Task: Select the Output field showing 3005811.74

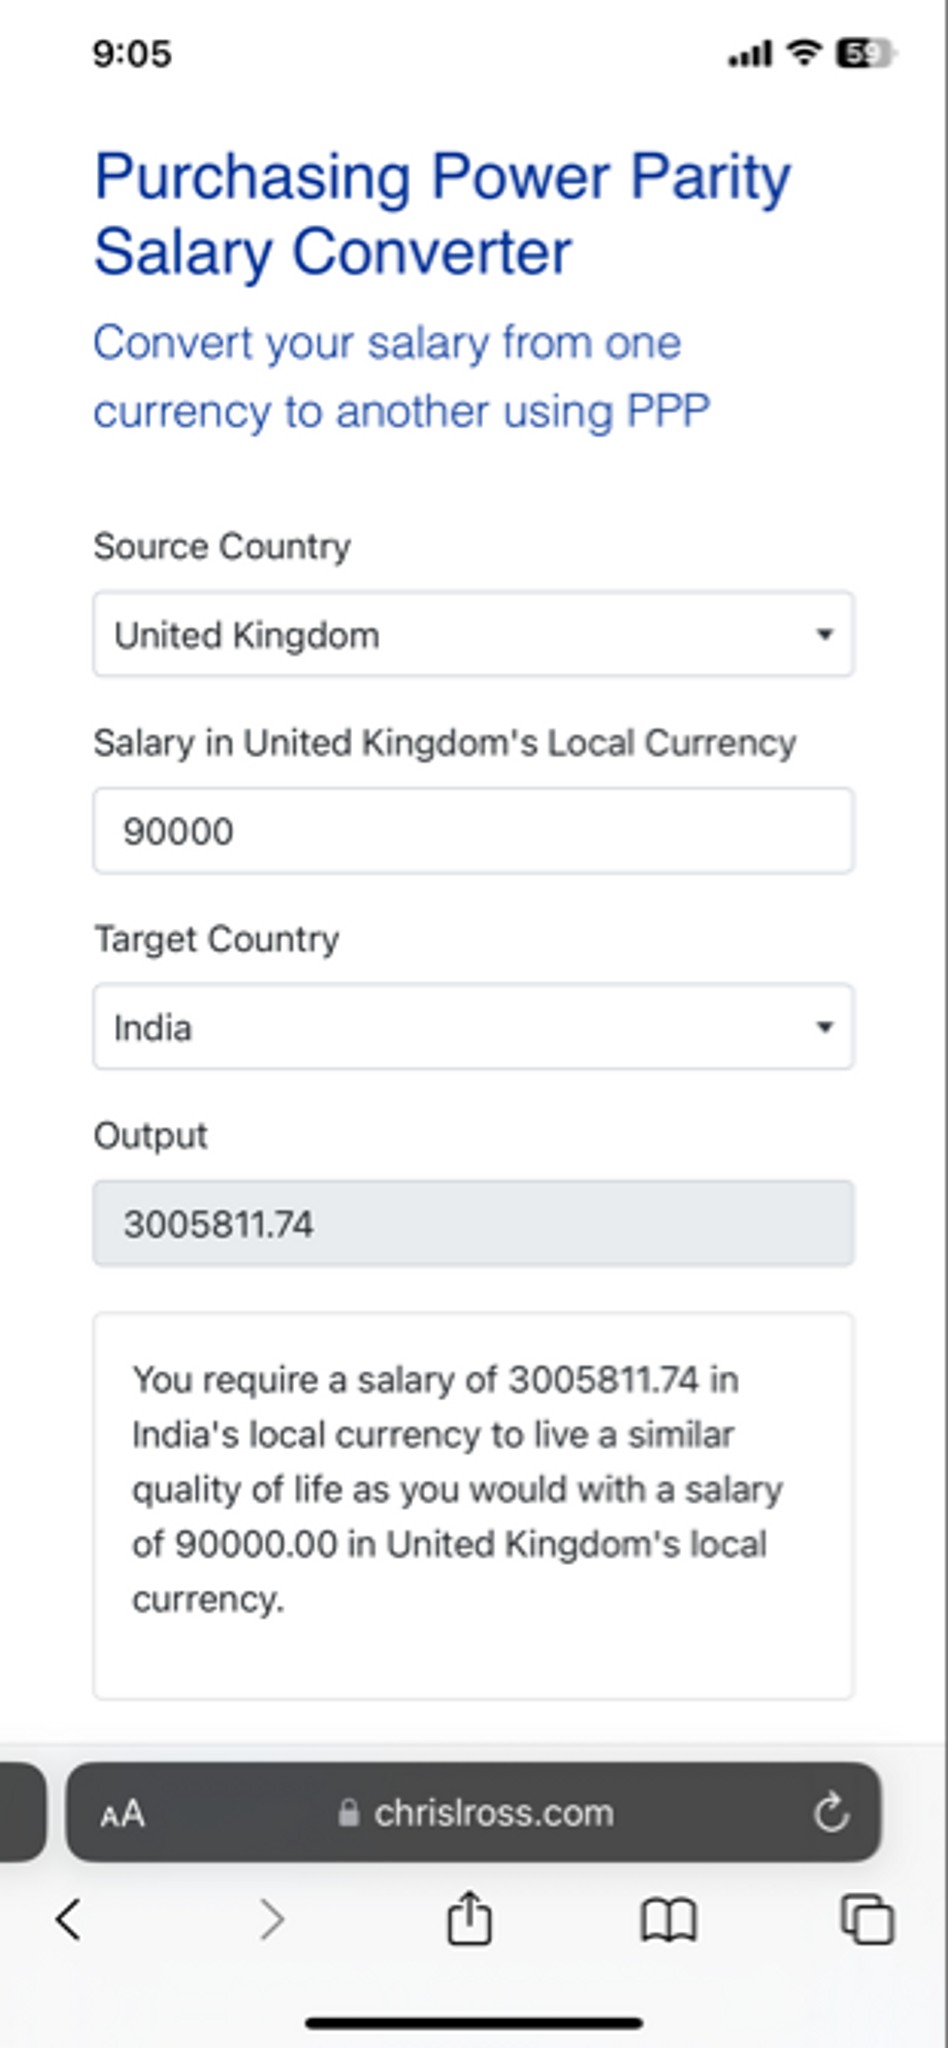Action: [473, 1223]
